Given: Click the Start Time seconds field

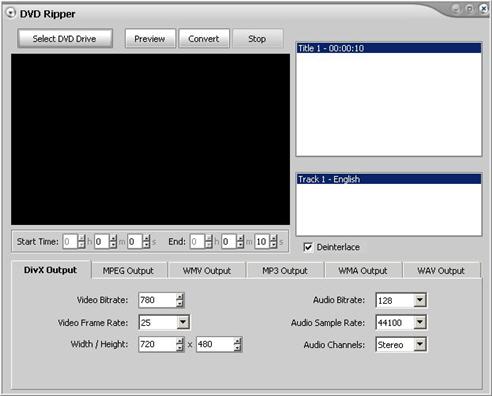Looking at the screenshot, I should tap(135, 241).
